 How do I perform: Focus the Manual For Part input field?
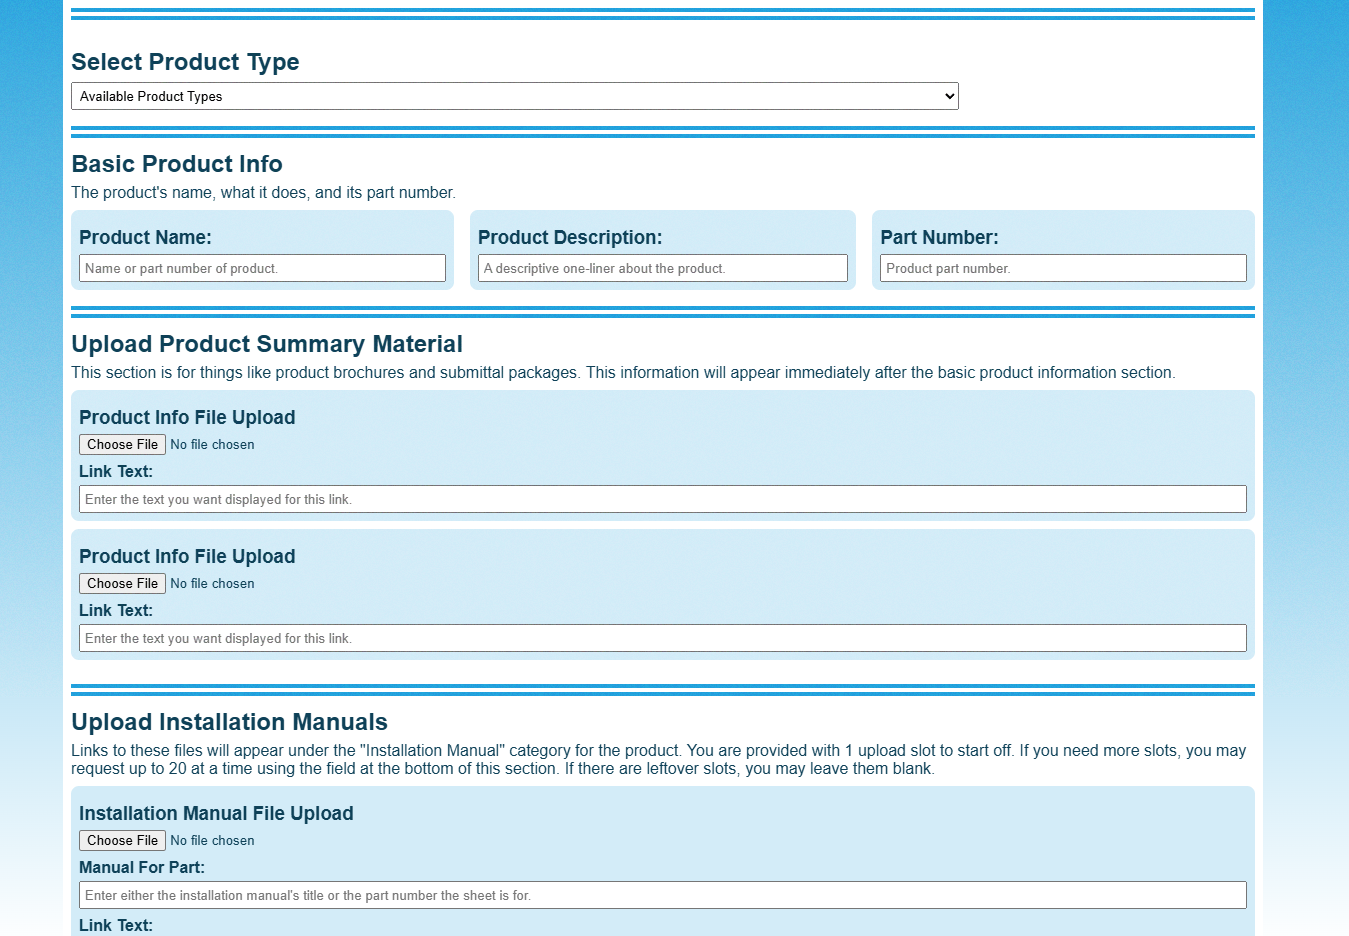click(x=662, y=895)
